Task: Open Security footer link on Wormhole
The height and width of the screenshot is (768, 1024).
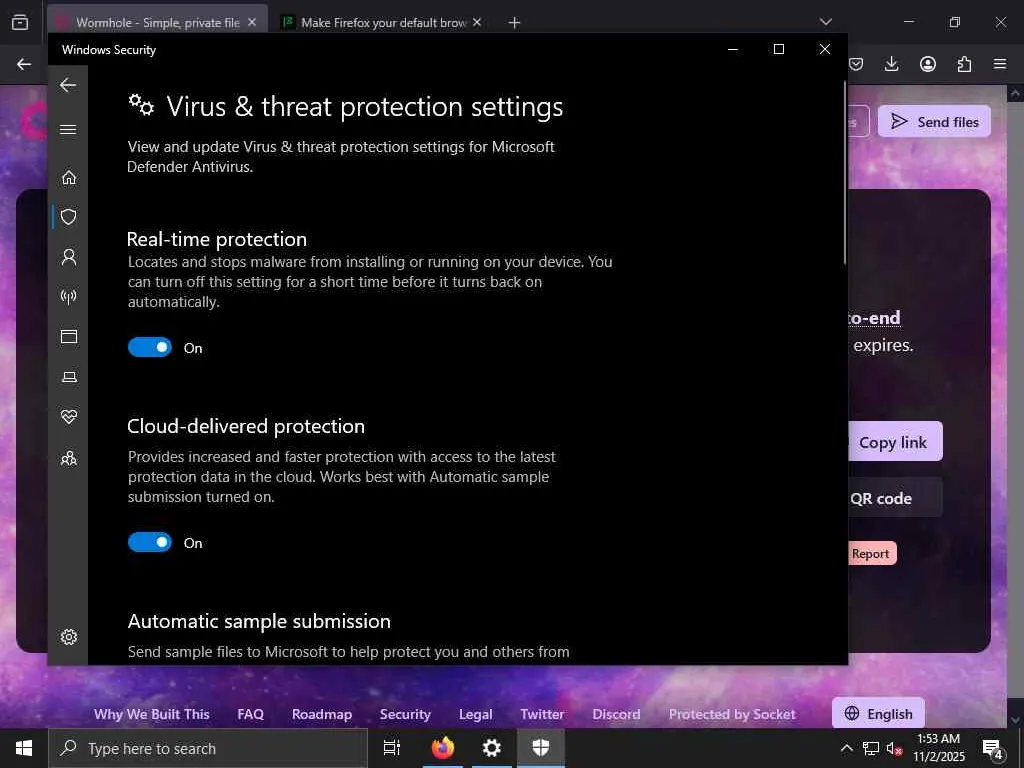Action: (x=406, y=714)
